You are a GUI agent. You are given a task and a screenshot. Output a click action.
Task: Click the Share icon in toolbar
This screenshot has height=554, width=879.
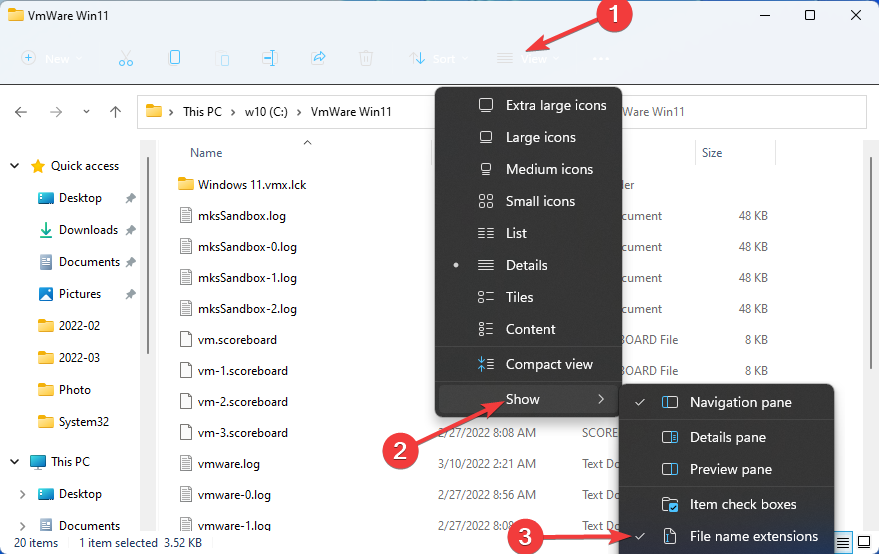click(x=318, y=58)
